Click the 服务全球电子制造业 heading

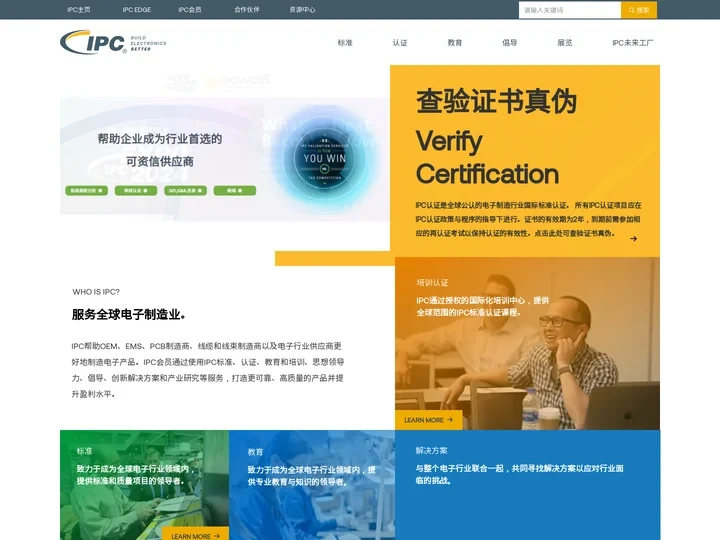pos(129,315)
